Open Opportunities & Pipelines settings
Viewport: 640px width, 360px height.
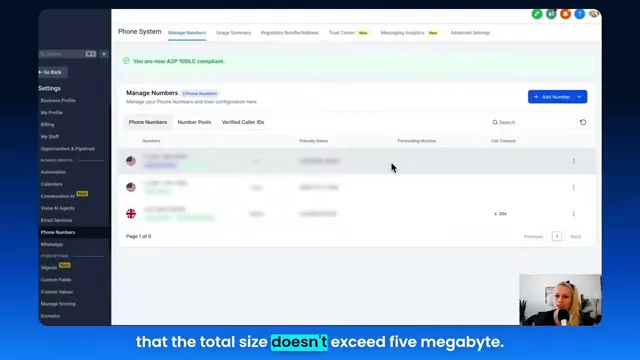point(68,149)
